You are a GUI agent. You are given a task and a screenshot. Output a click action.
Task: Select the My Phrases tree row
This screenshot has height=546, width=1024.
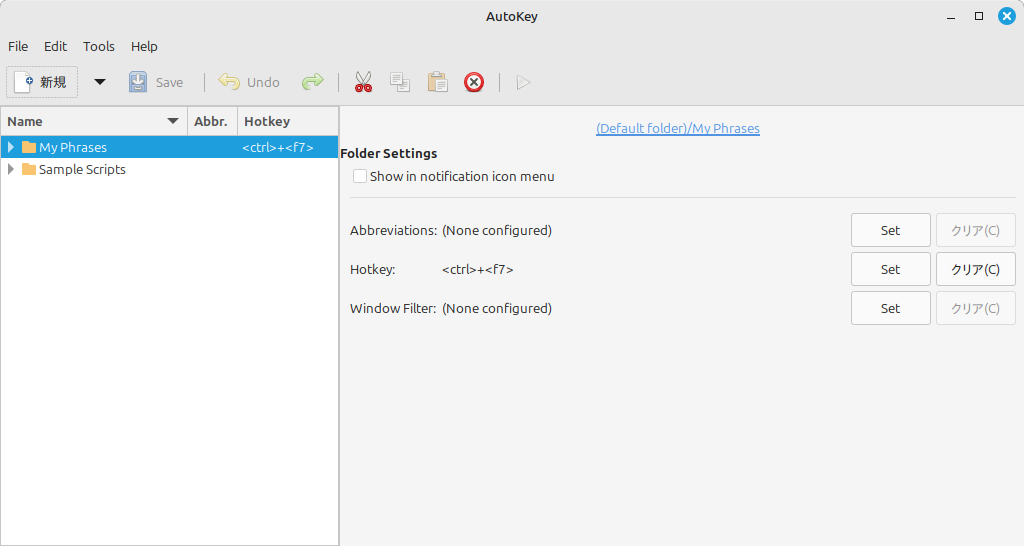pos(169,147)
